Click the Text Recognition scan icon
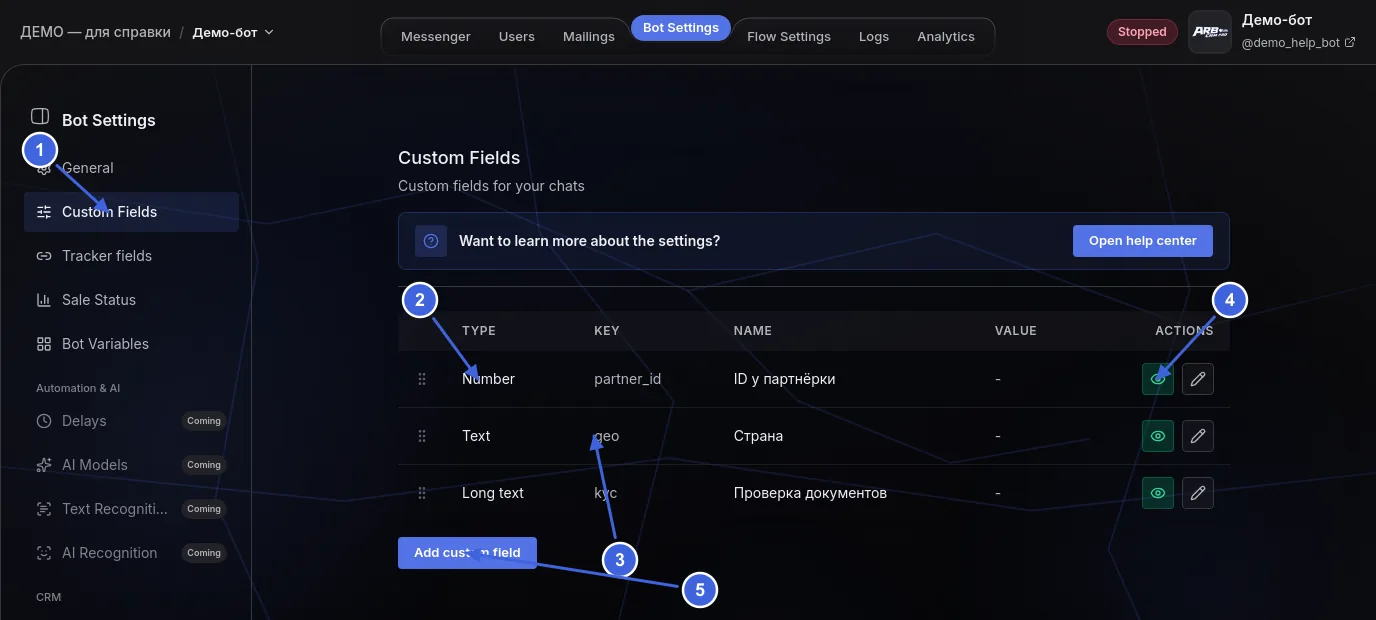 pos(44,509)
